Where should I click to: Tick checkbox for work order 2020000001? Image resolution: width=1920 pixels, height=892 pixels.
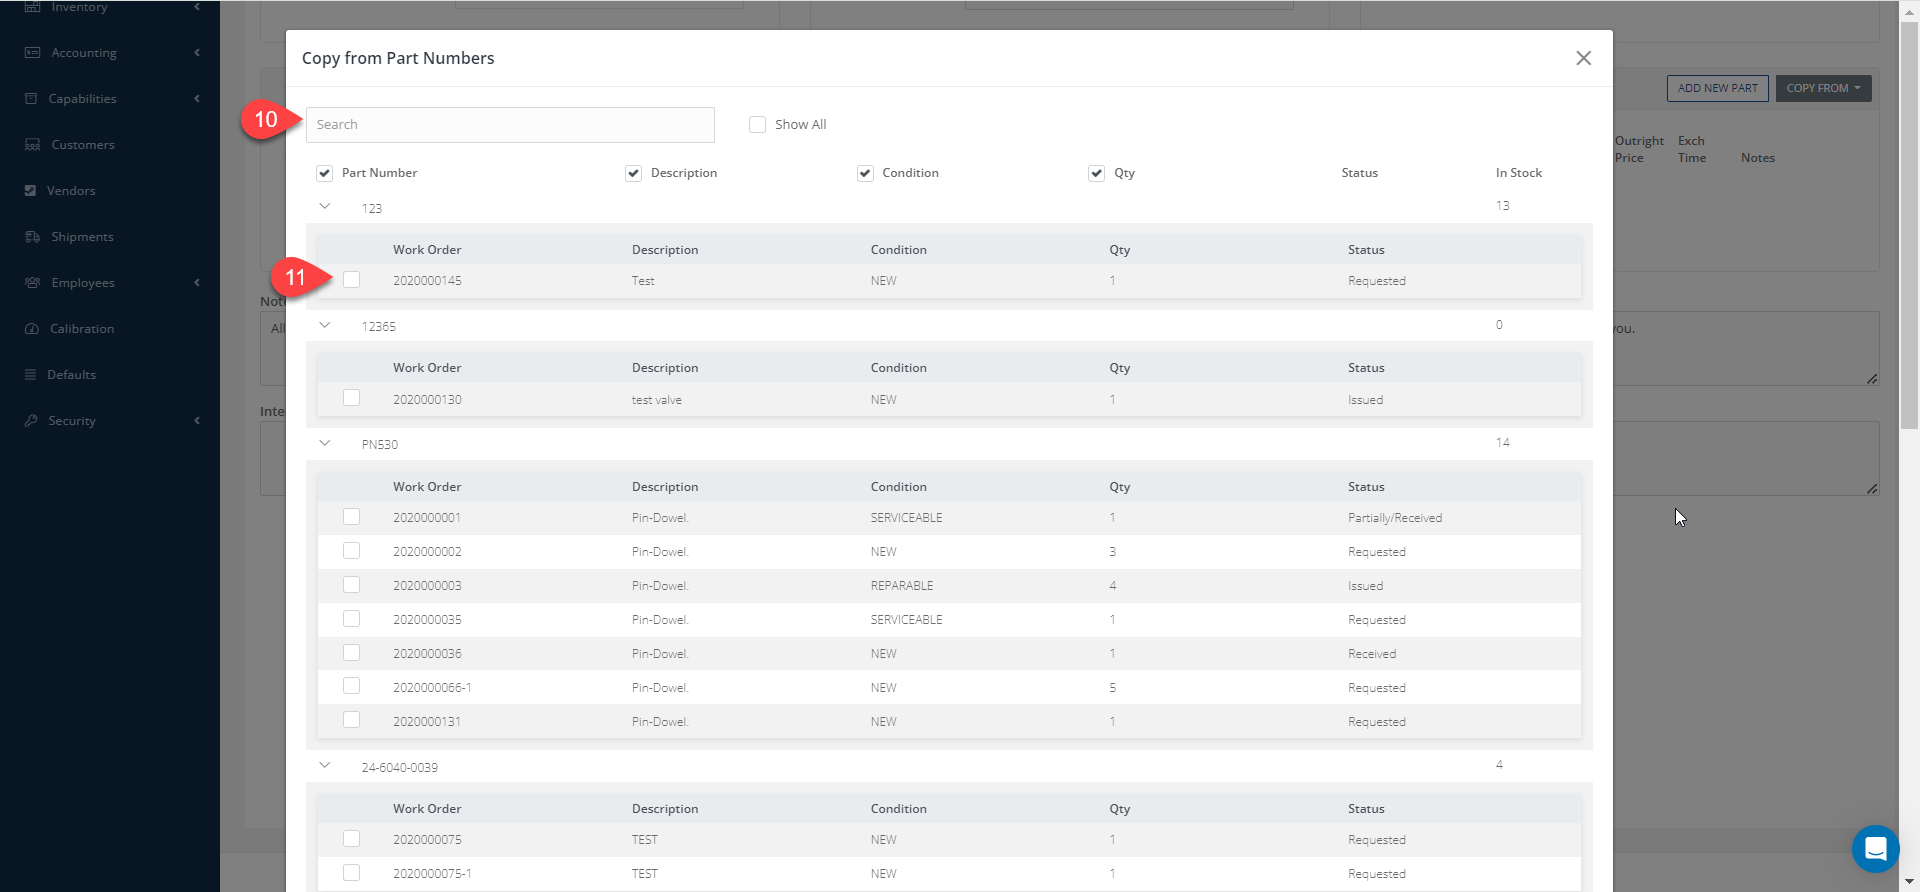pyautogui.click(x=351, y=517)
